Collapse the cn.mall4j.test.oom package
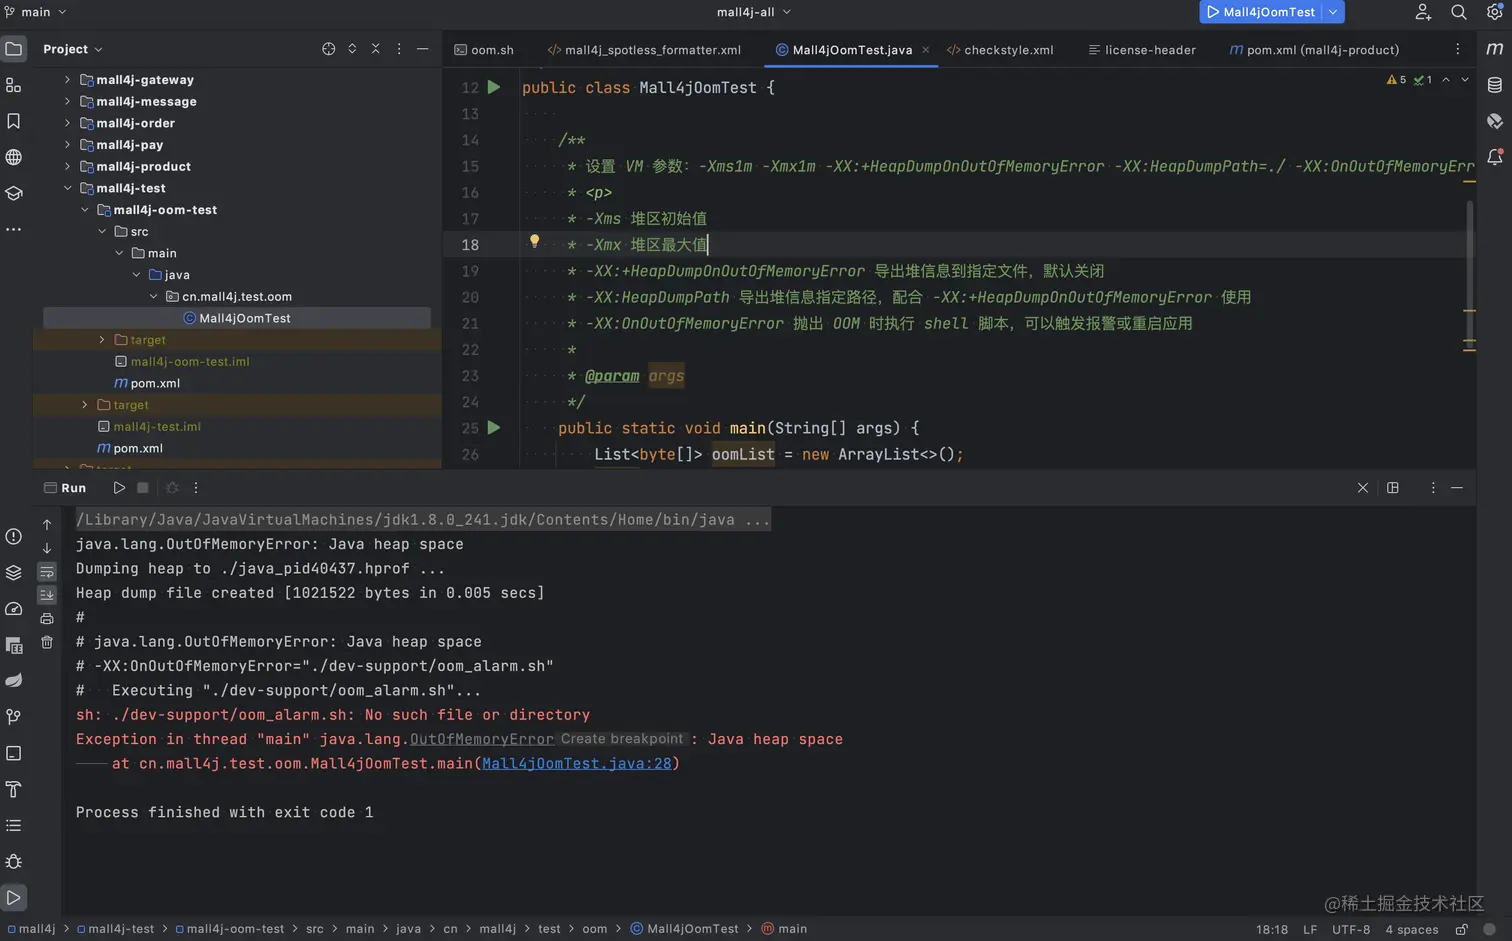 pyautogui.click(x=153, y=296)
